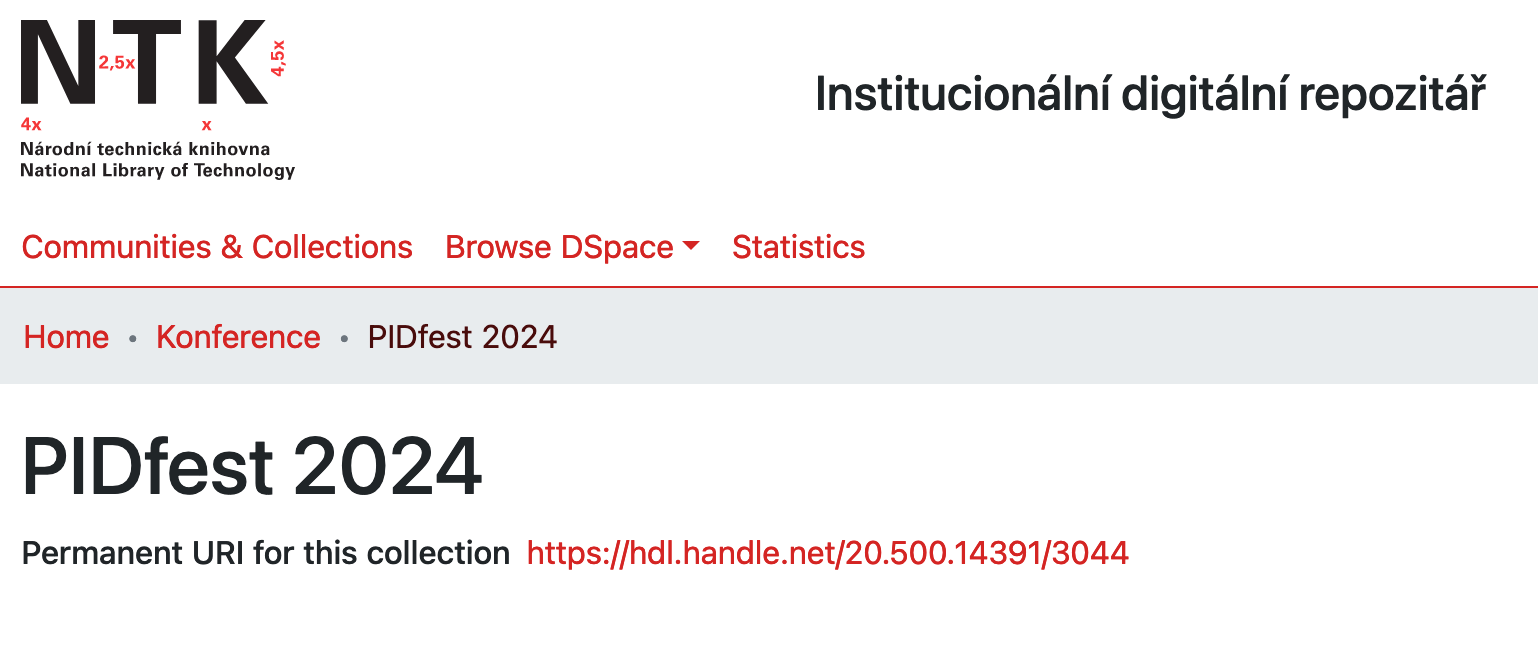Click the red 4x label below the logo
The height and width of the screenshot is (648, 1538).
[31, 125]
